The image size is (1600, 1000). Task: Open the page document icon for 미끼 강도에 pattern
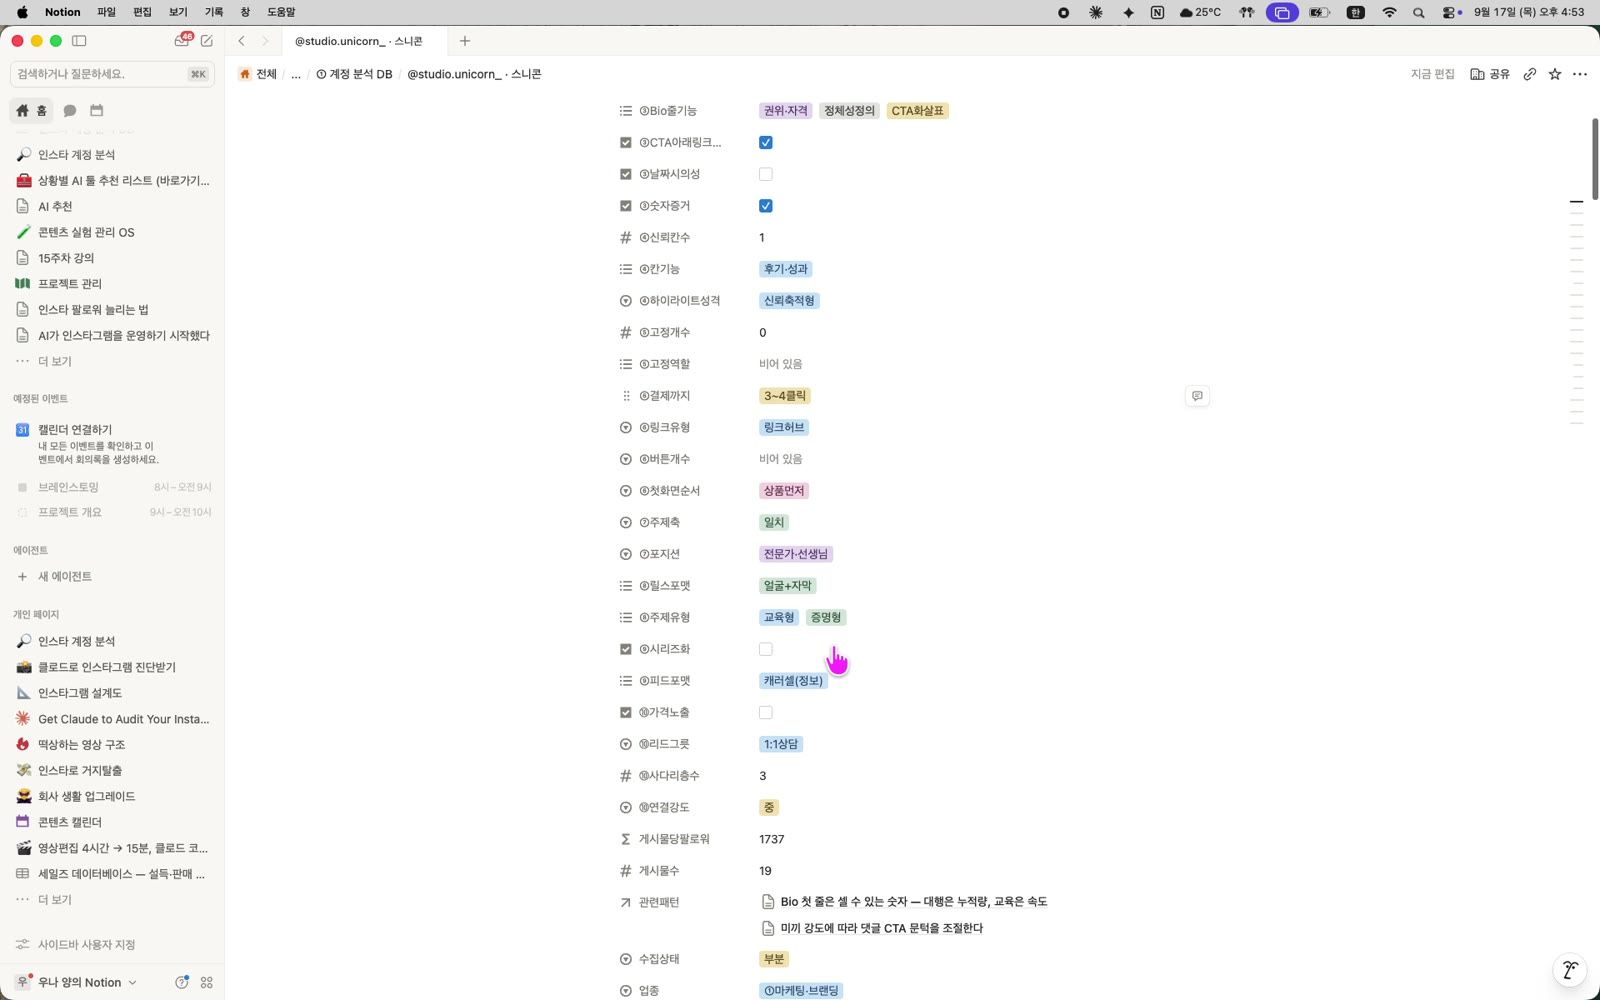(768, 928)
